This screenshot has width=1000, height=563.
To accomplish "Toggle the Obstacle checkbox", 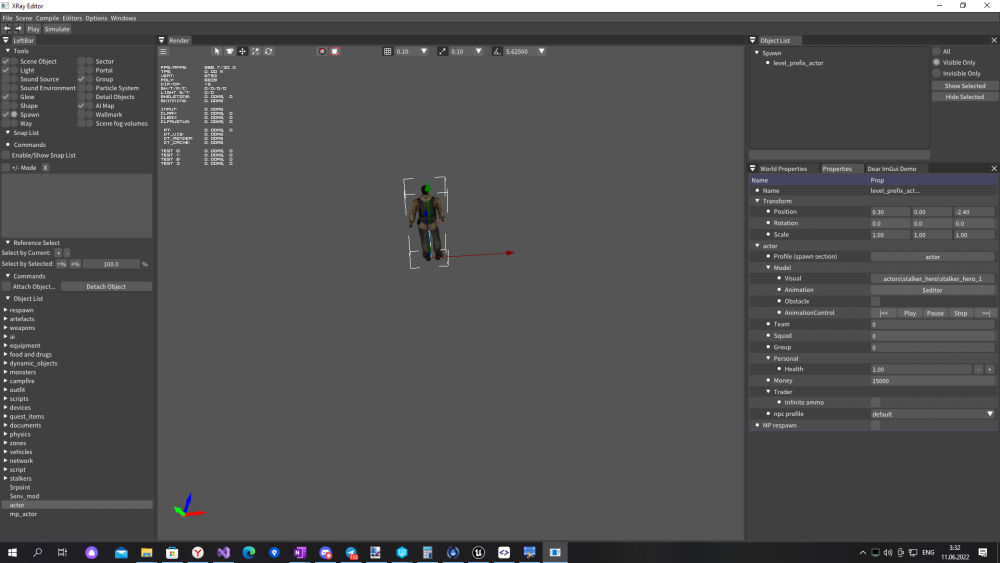I will [x=875, y=302].
